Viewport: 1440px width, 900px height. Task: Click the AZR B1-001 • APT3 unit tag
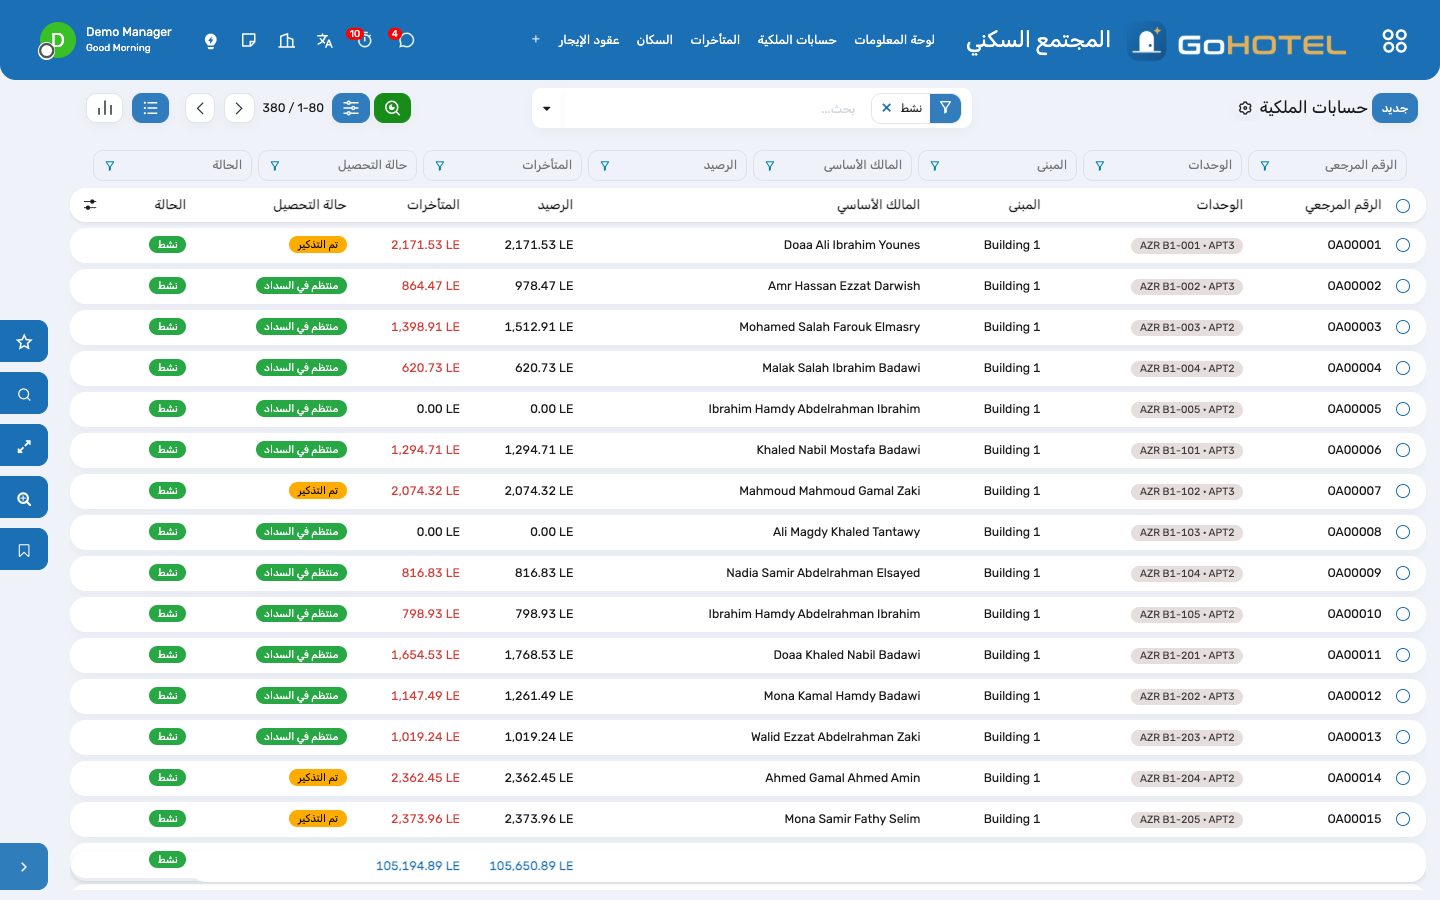(1187, 245)
